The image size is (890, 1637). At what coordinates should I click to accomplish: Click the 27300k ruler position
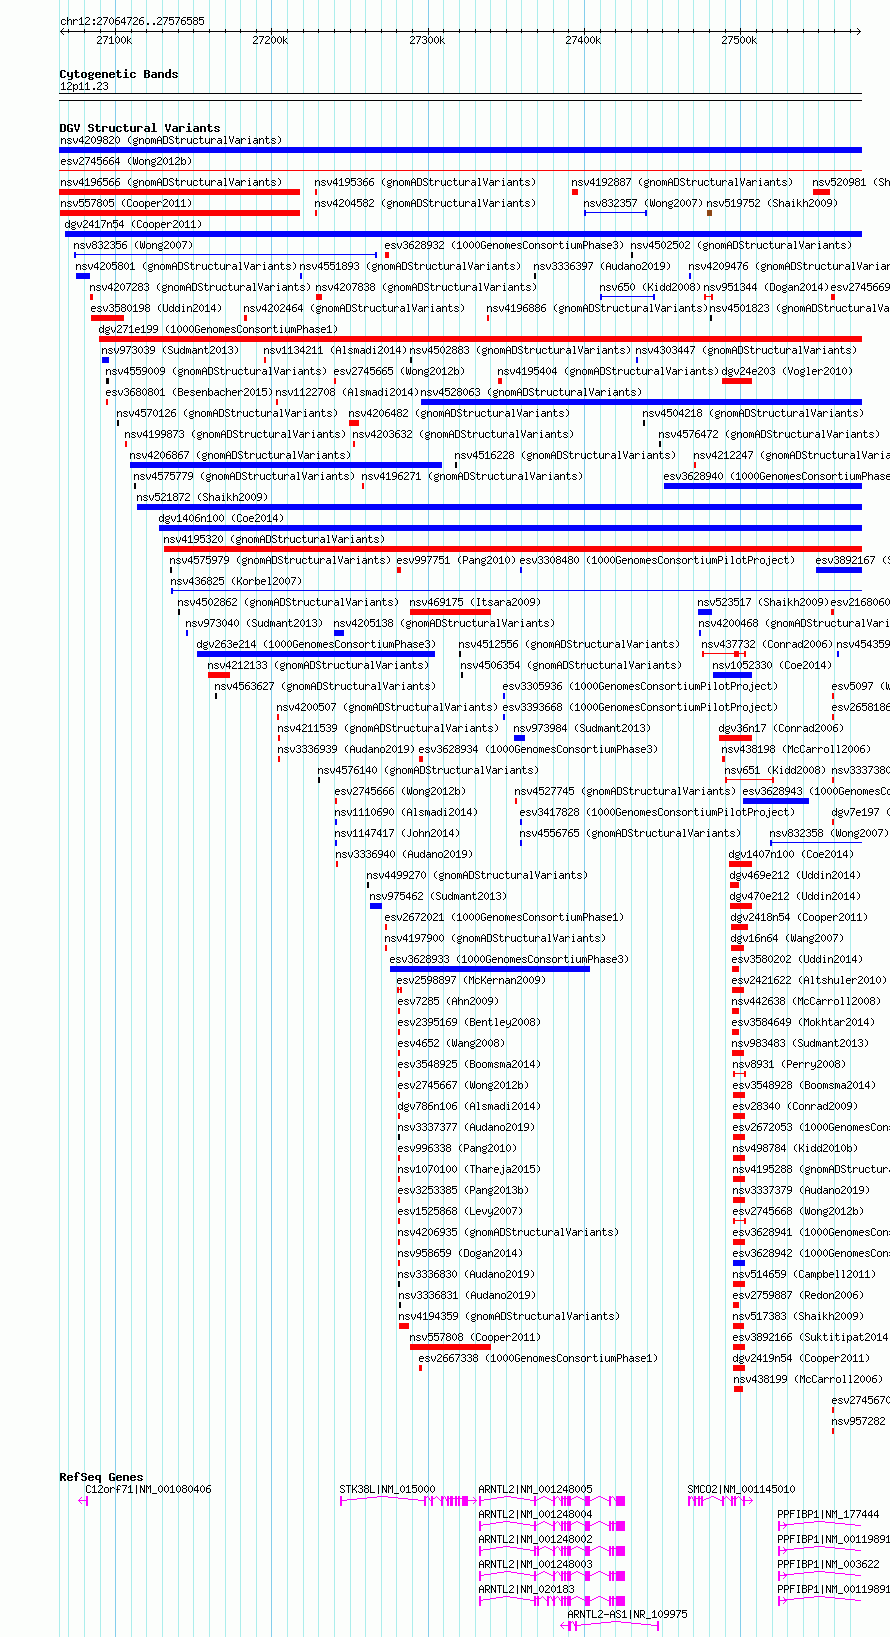[x=427, y=40]
